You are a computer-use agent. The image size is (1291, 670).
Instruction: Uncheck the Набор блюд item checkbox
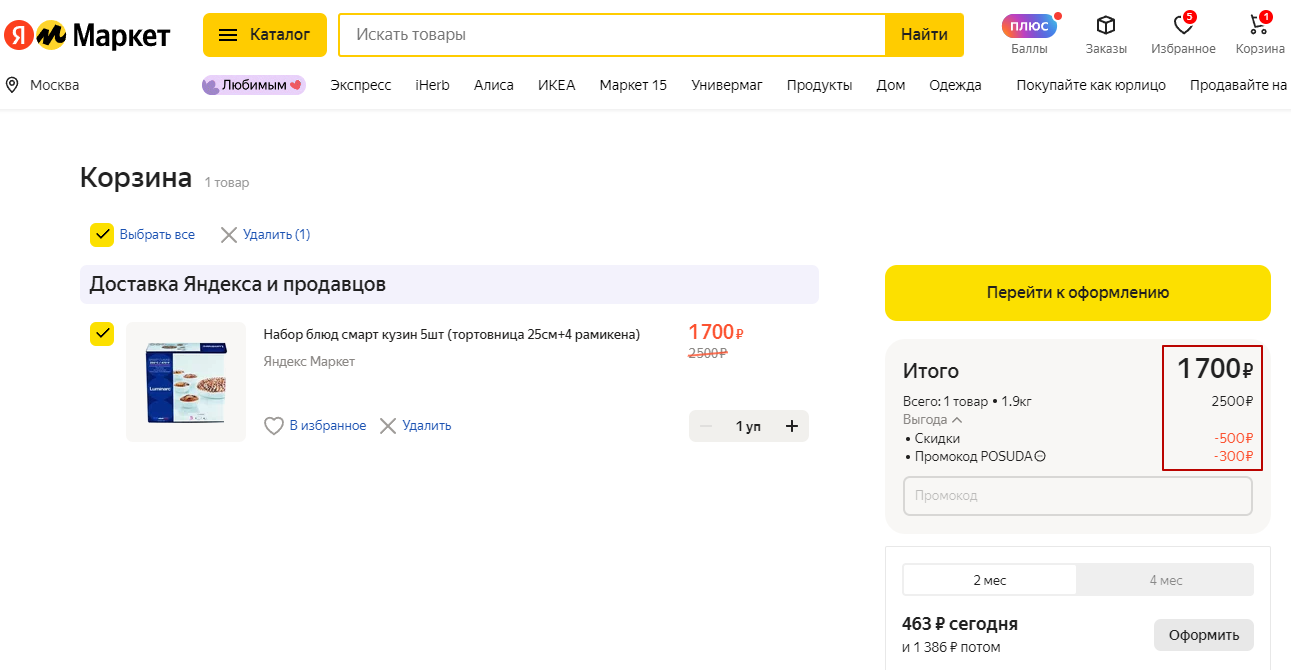102,334
